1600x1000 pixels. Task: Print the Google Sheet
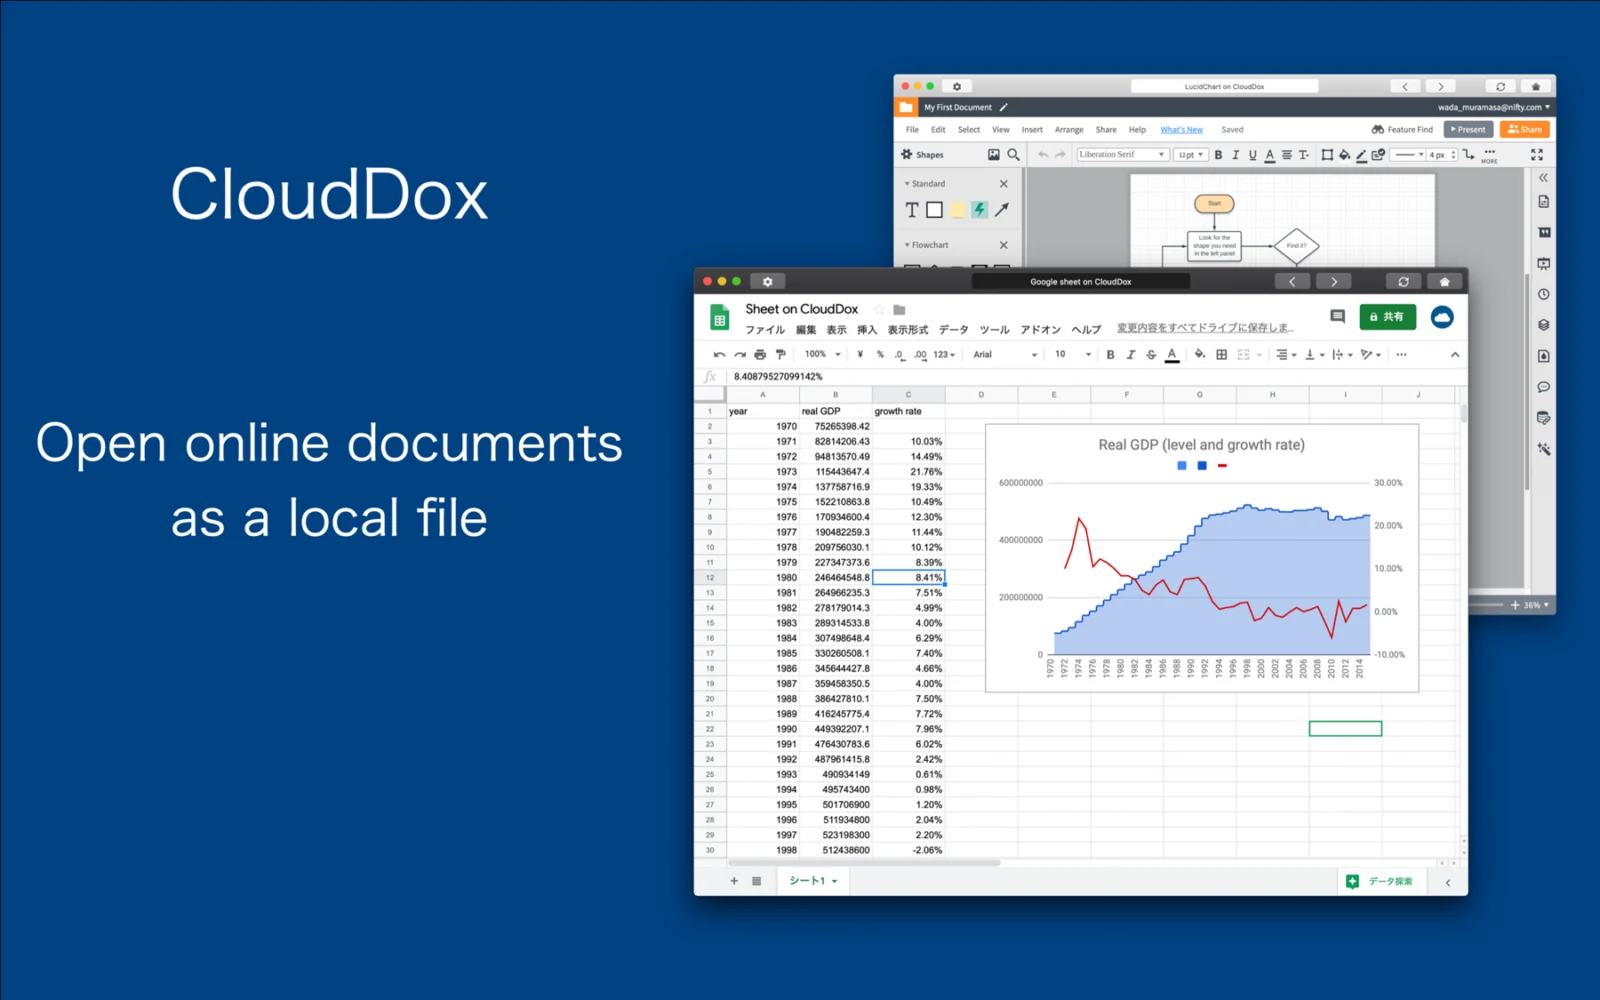[x=760, y=354]
